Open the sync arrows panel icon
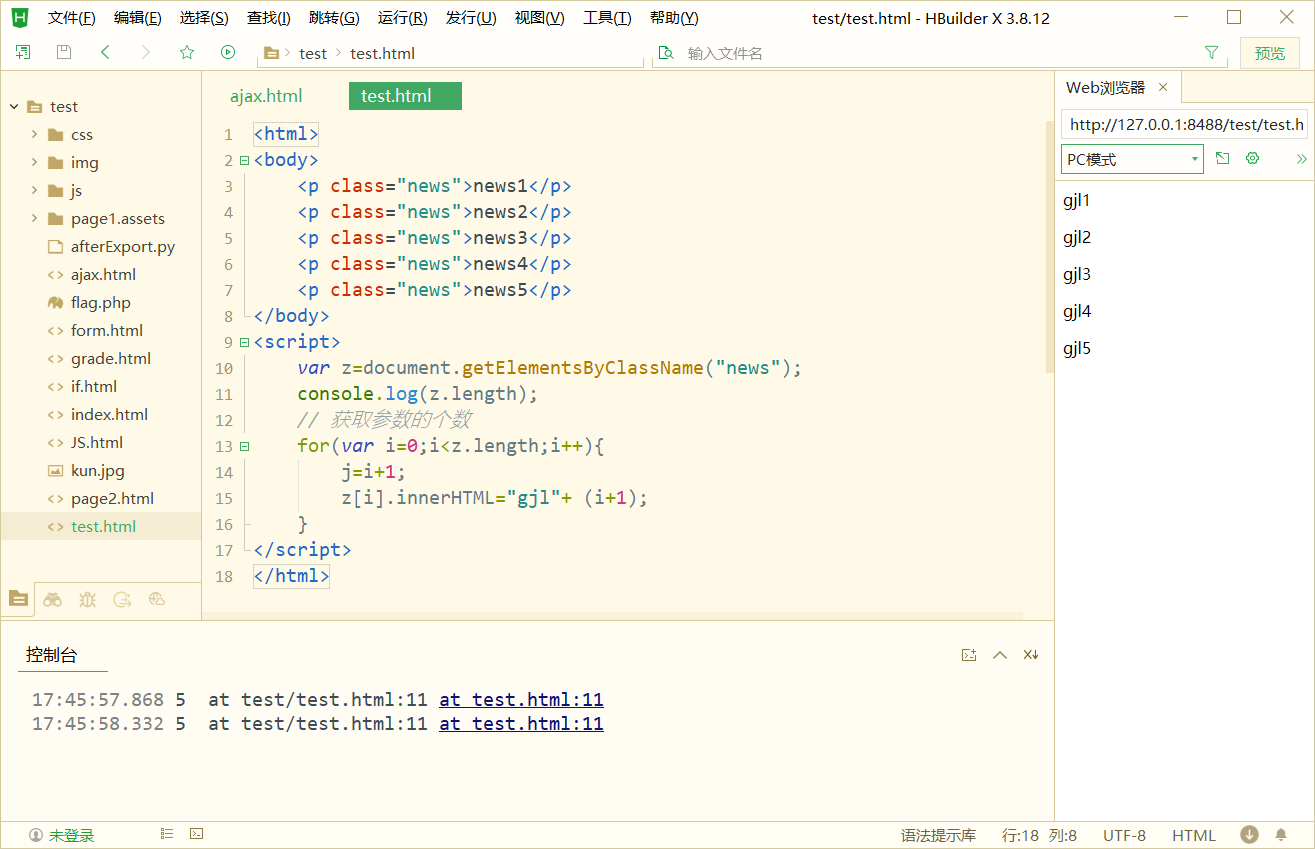1315x849 pixels. tap(122, 599)
